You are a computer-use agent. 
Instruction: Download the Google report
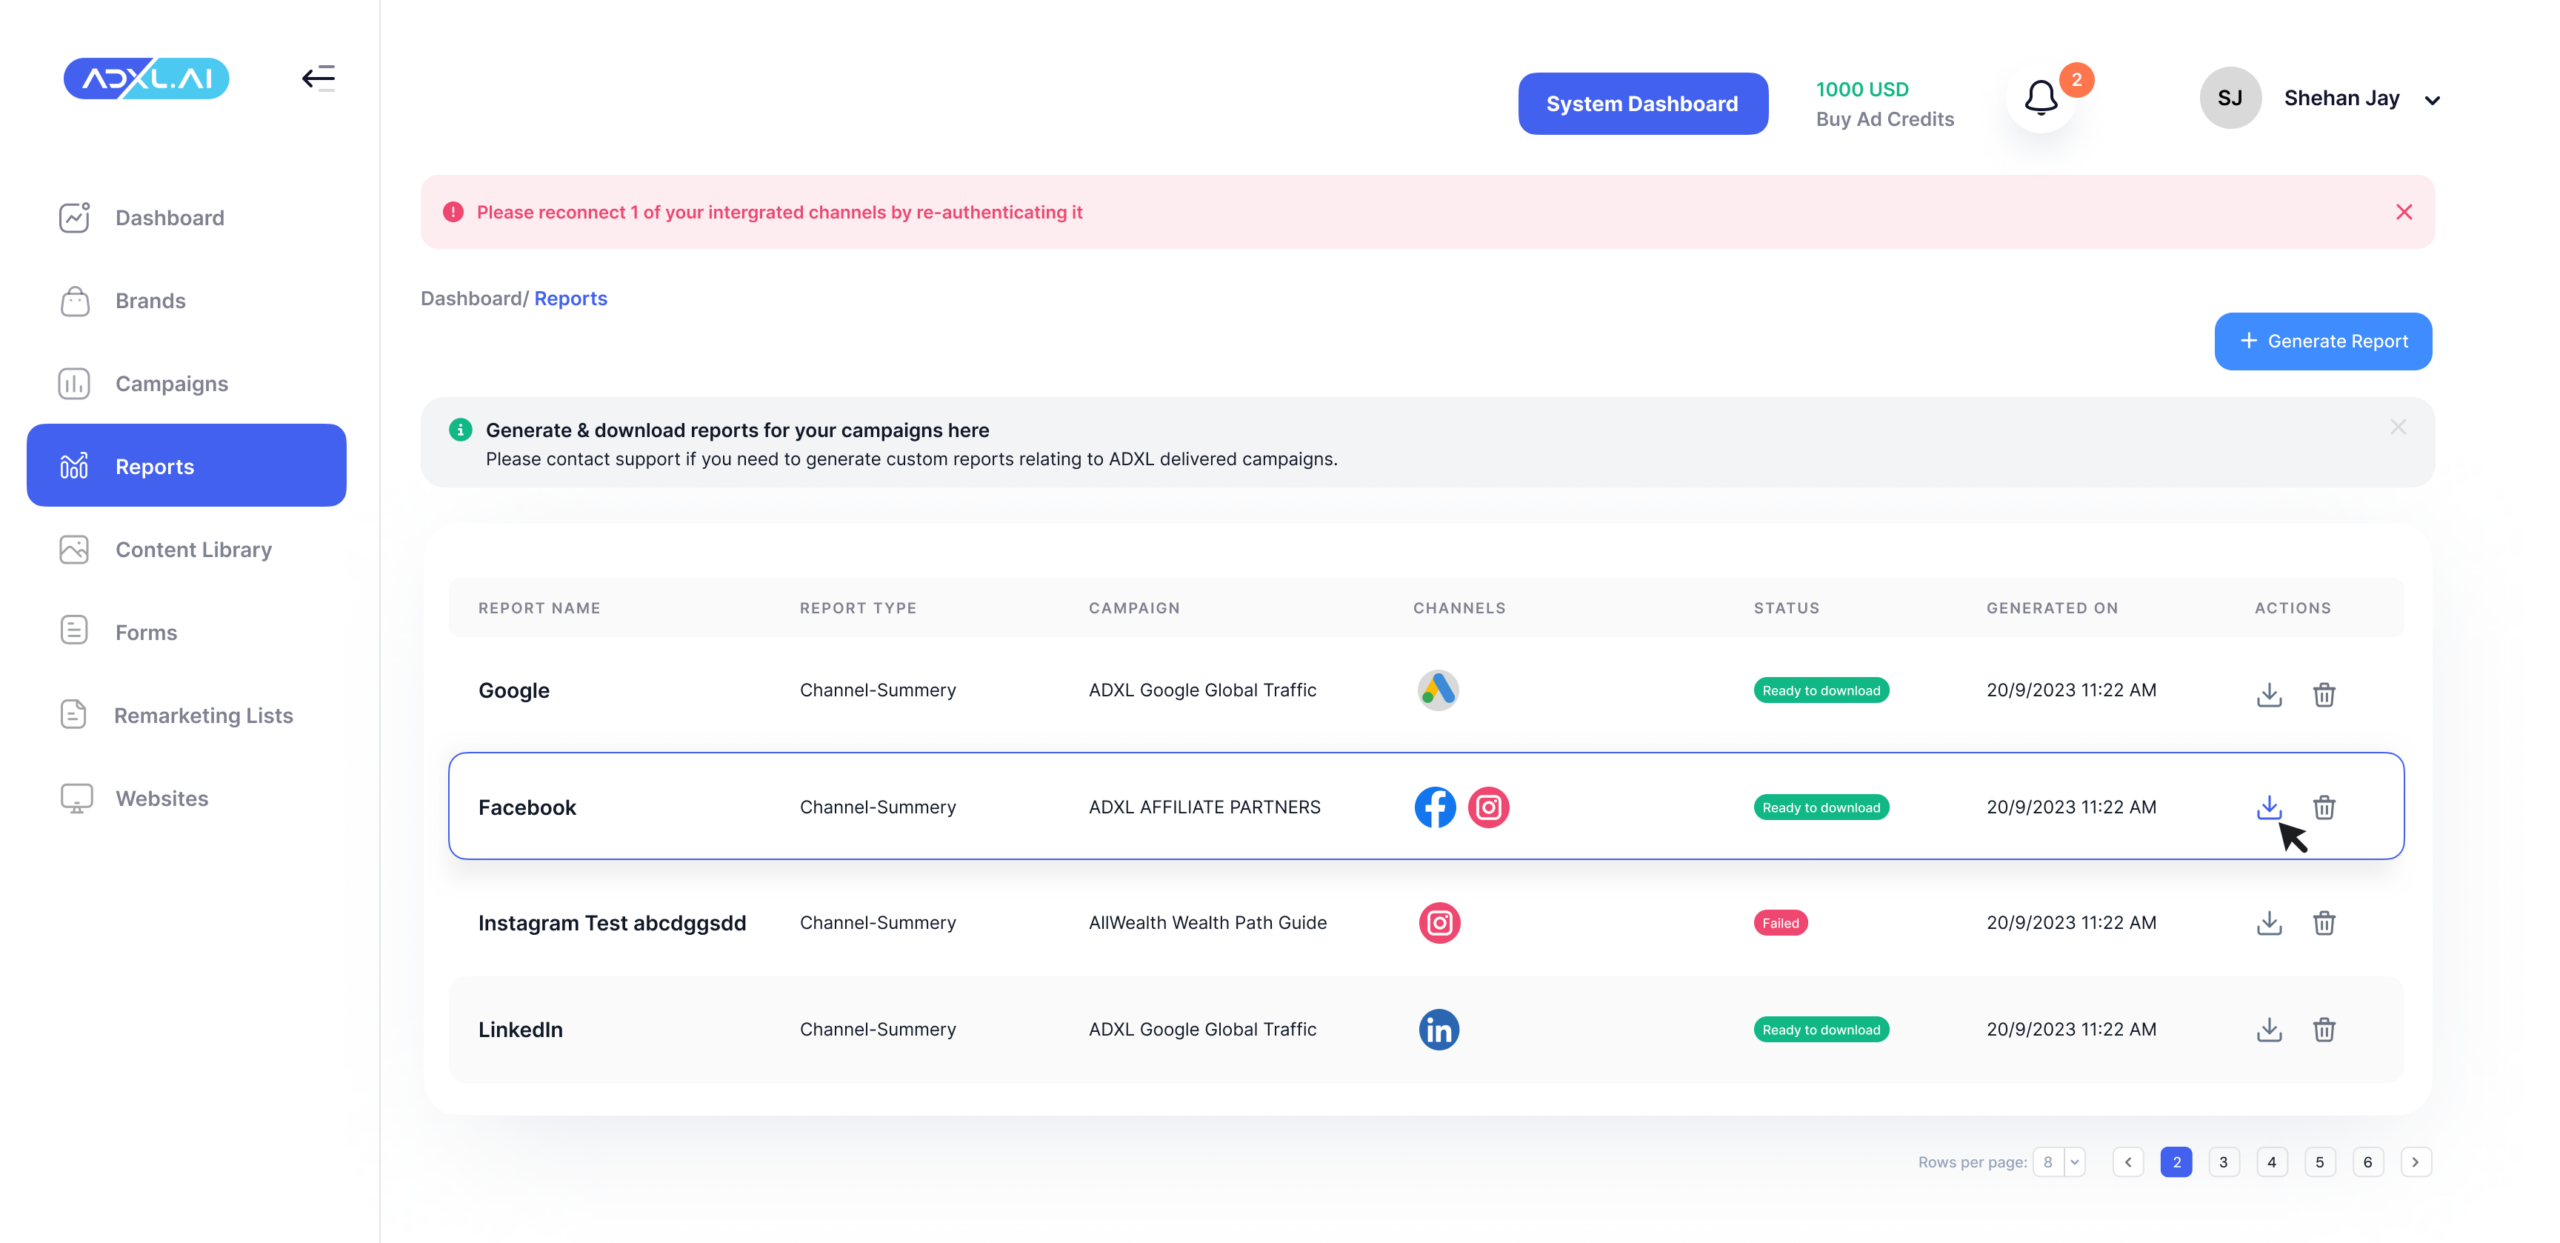2269,694
